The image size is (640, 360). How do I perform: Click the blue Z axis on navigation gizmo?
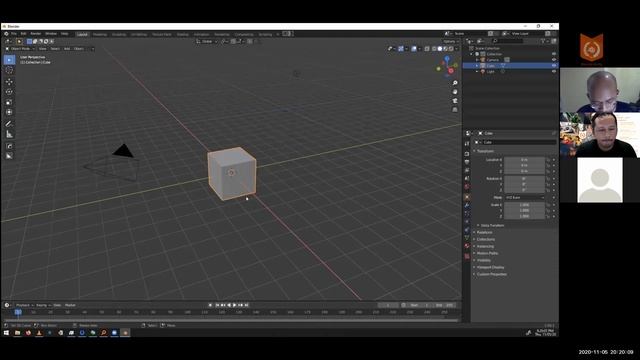(x=447, y=58)
